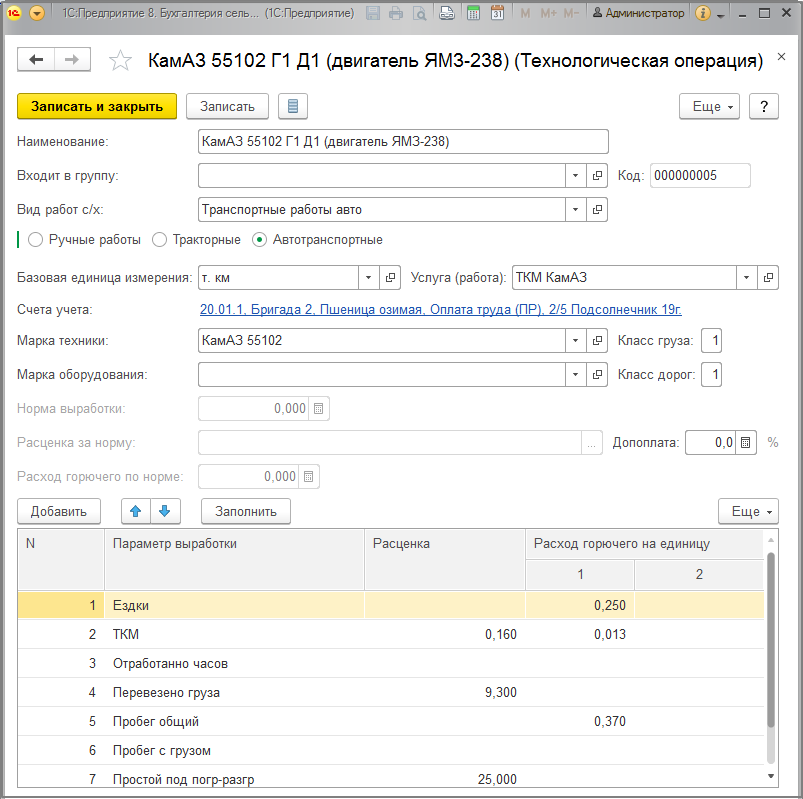Open the orange main menu dropdown icon

[37, 13]
